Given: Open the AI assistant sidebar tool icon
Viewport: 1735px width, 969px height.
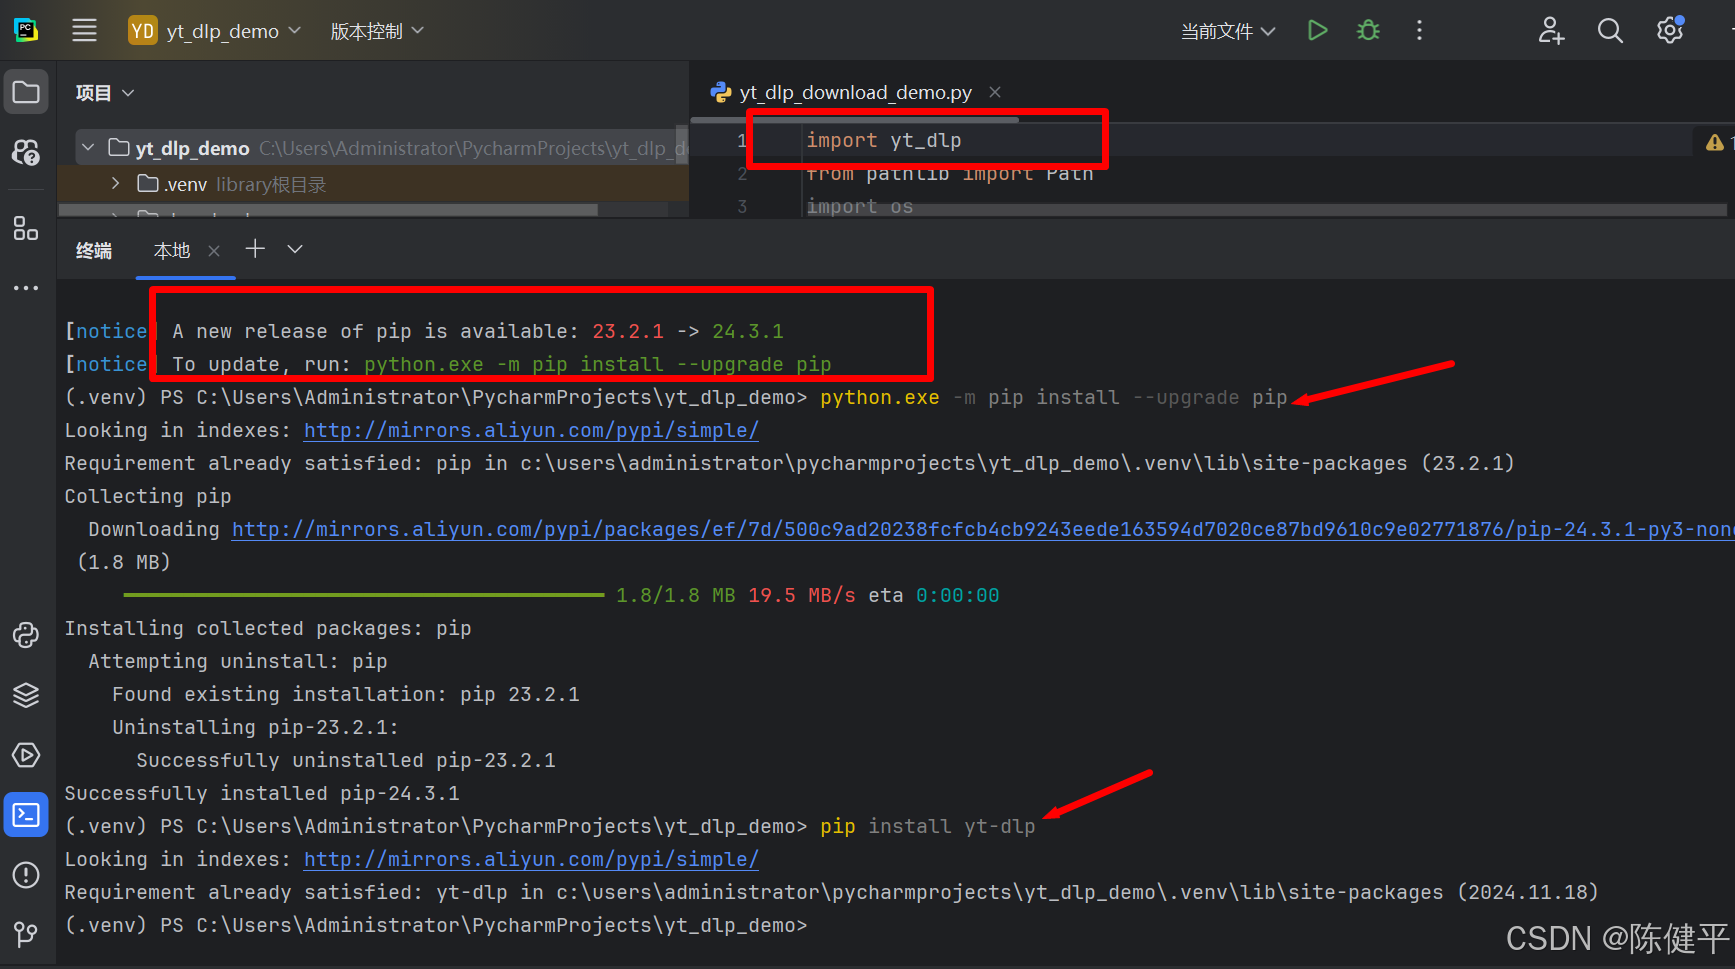Looking at the screenshot, I should point(26,152).
